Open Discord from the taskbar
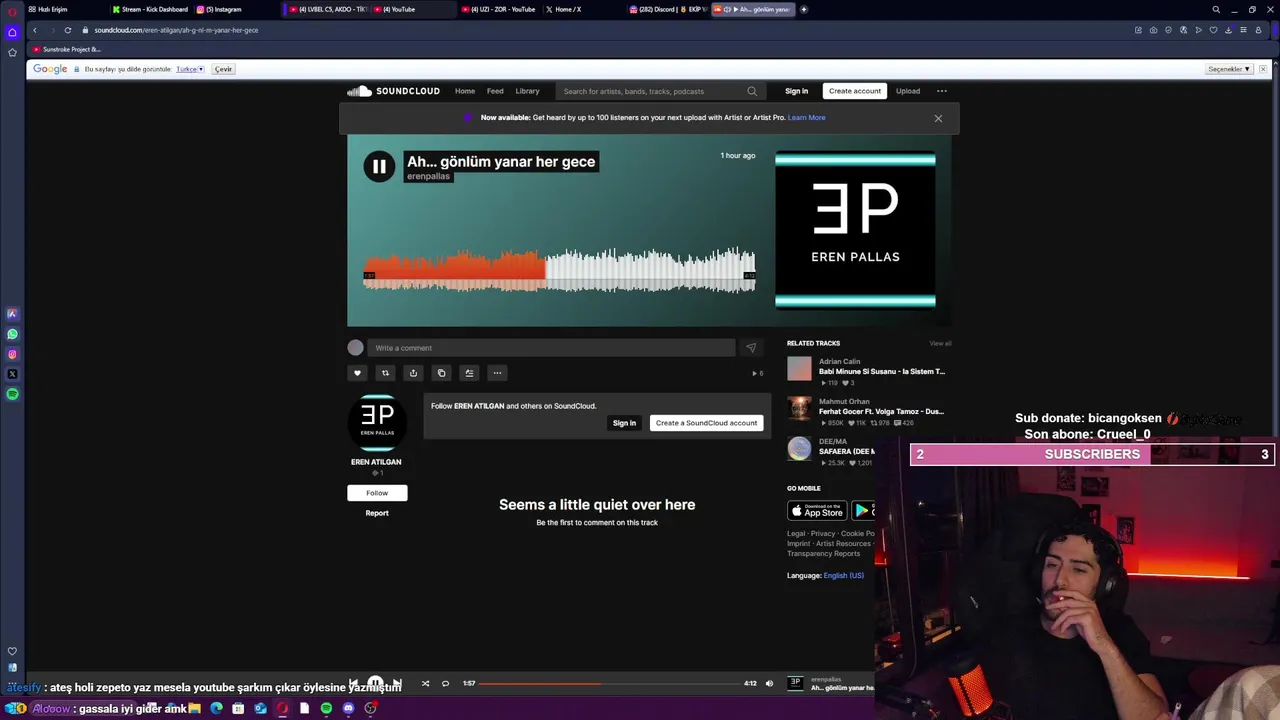Screen dimensions: 1280x720 pyautogui.click(x=348, y=708)
